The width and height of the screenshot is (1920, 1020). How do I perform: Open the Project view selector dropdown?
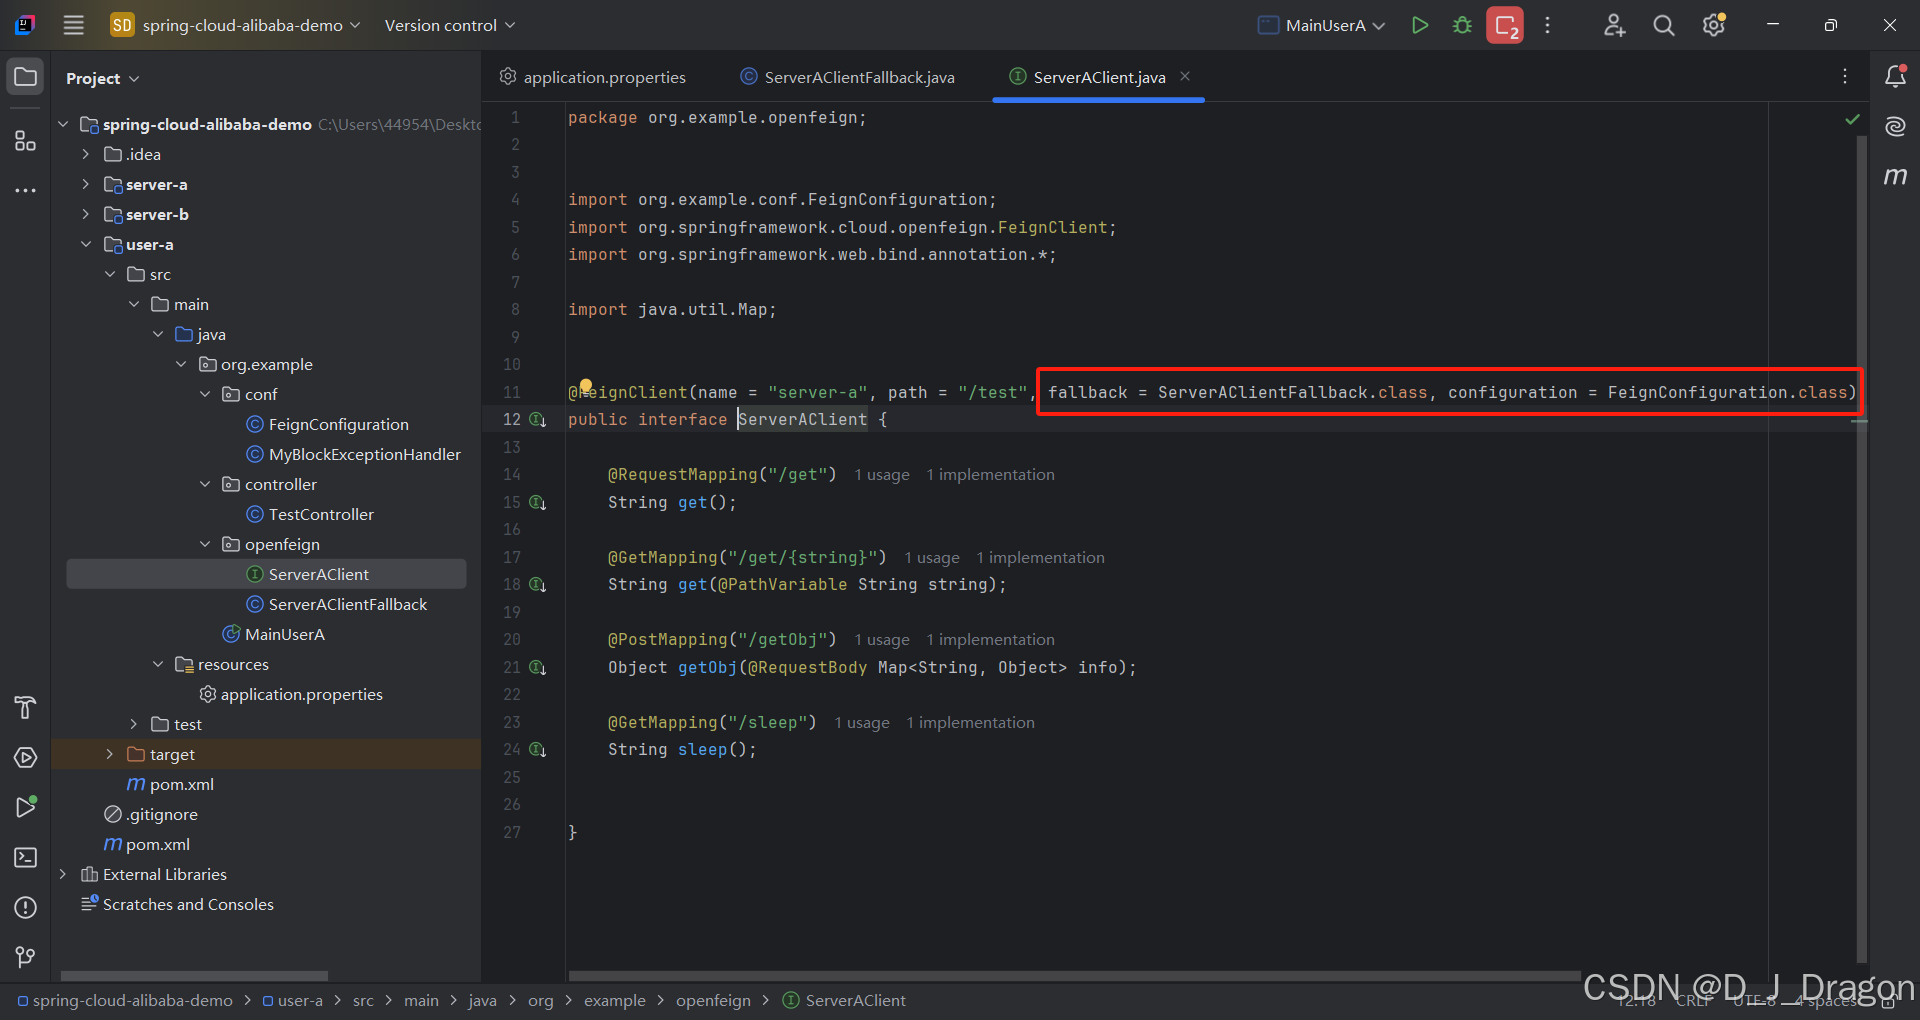click(x=102, y=78)
